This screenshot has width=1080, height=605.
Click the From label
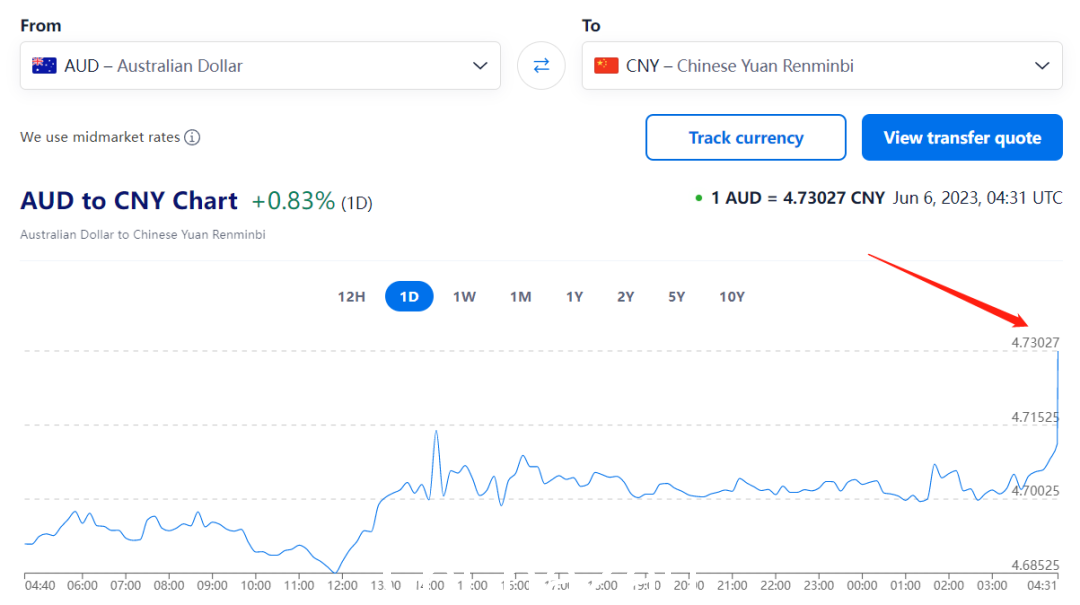pyautogui.click(x=41, y=25)
